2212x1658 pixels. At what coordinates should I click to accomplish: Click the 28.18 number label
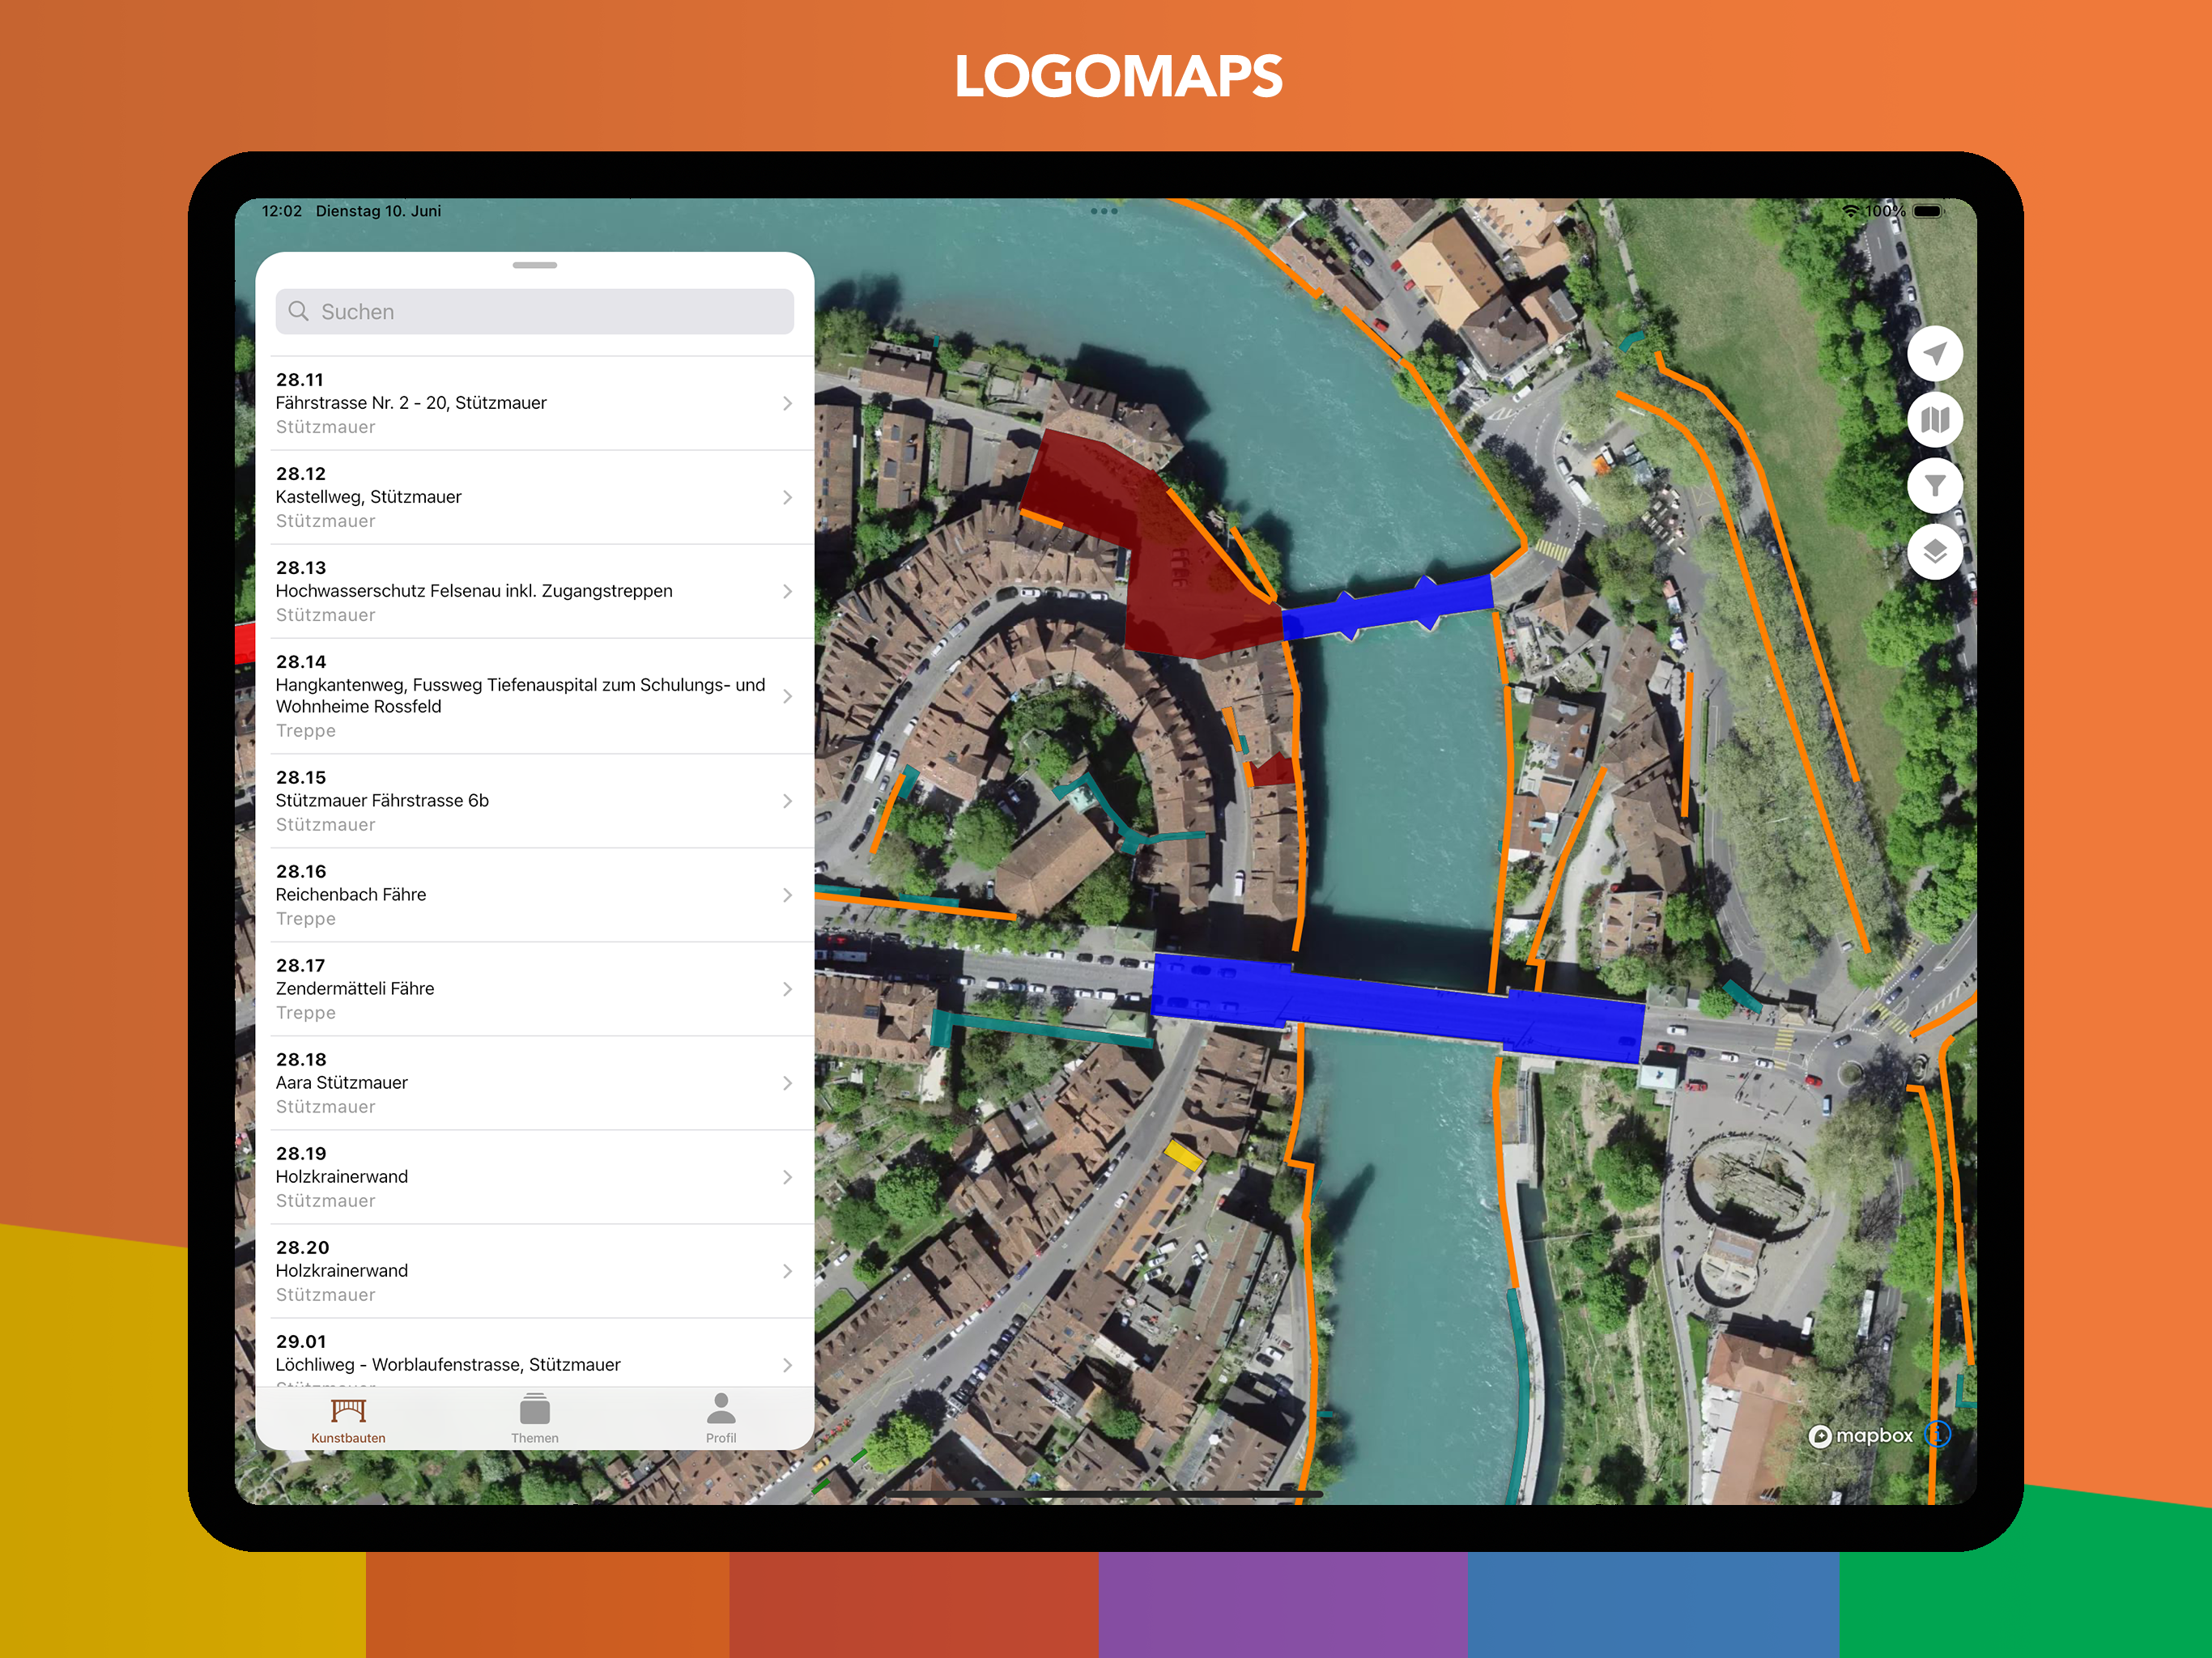pyautogui.click(x=301, y=1059)
